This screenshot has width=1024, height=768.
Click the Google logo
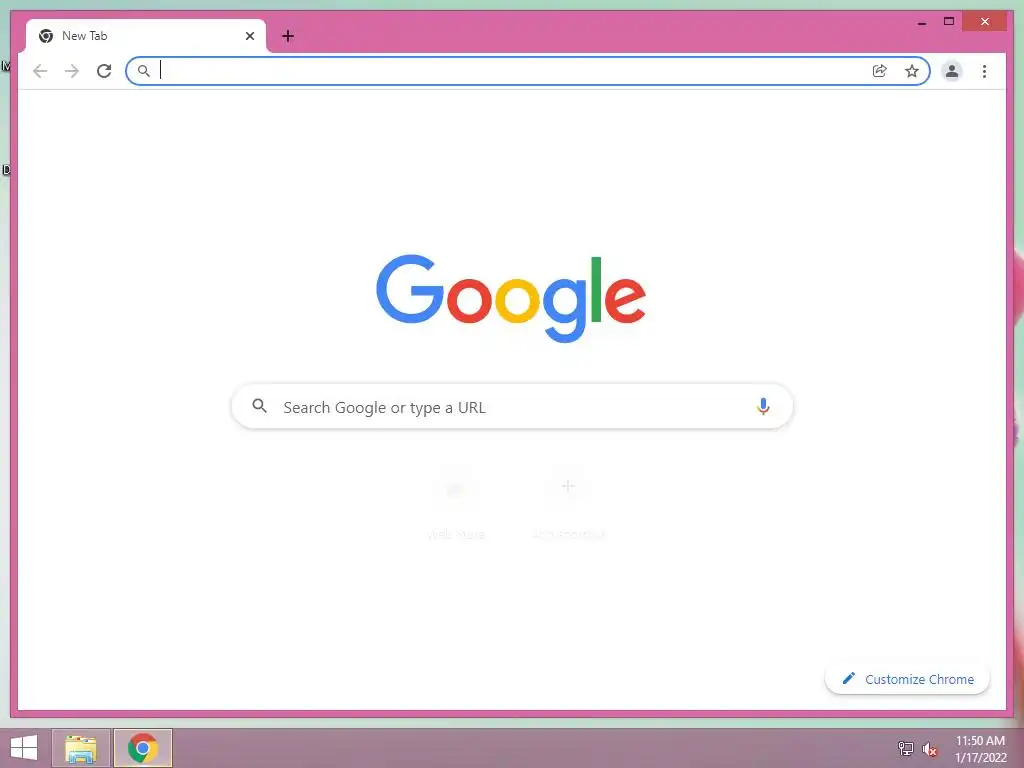point(511,298)
